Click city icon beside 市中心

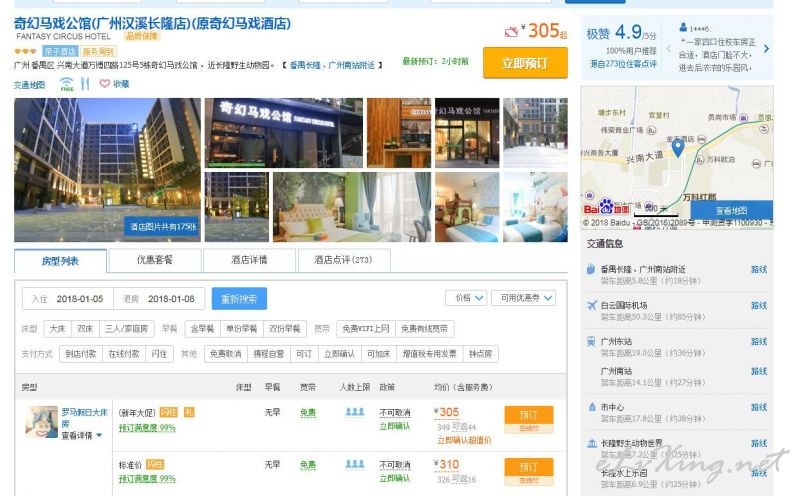coord(592,407)
